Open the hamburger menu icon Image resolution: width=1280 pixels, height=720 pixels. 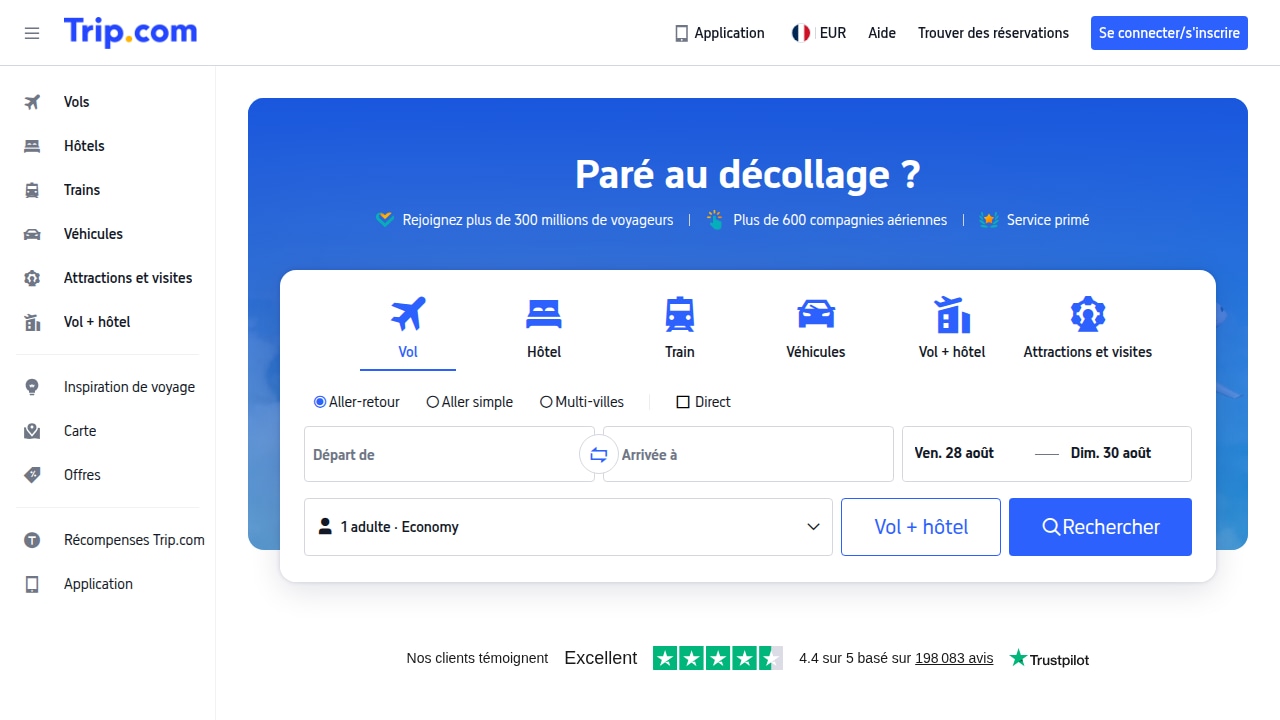pyautogui.click(x=32, y=33)
